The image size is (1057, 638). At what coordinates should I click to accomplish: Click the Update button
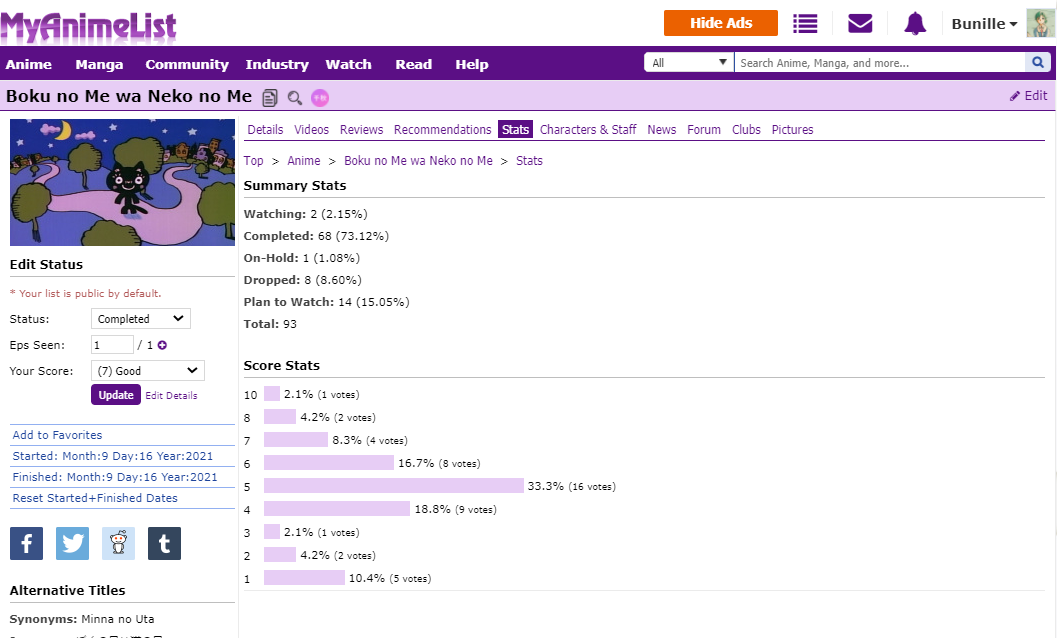coord(115,395)
